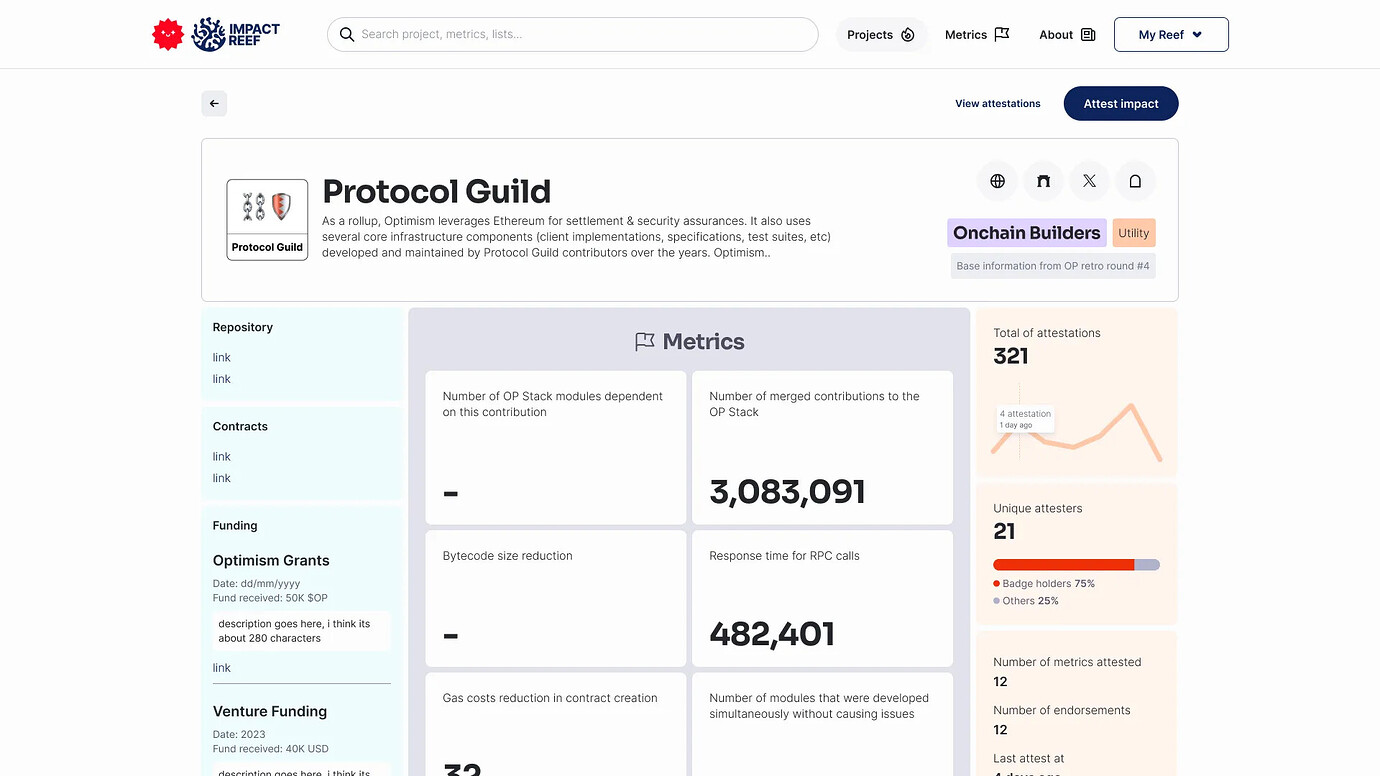Screen dimensions: 1380x776
Task: Focus the search project, metrics, lists field
Action: tap(573, 35)
